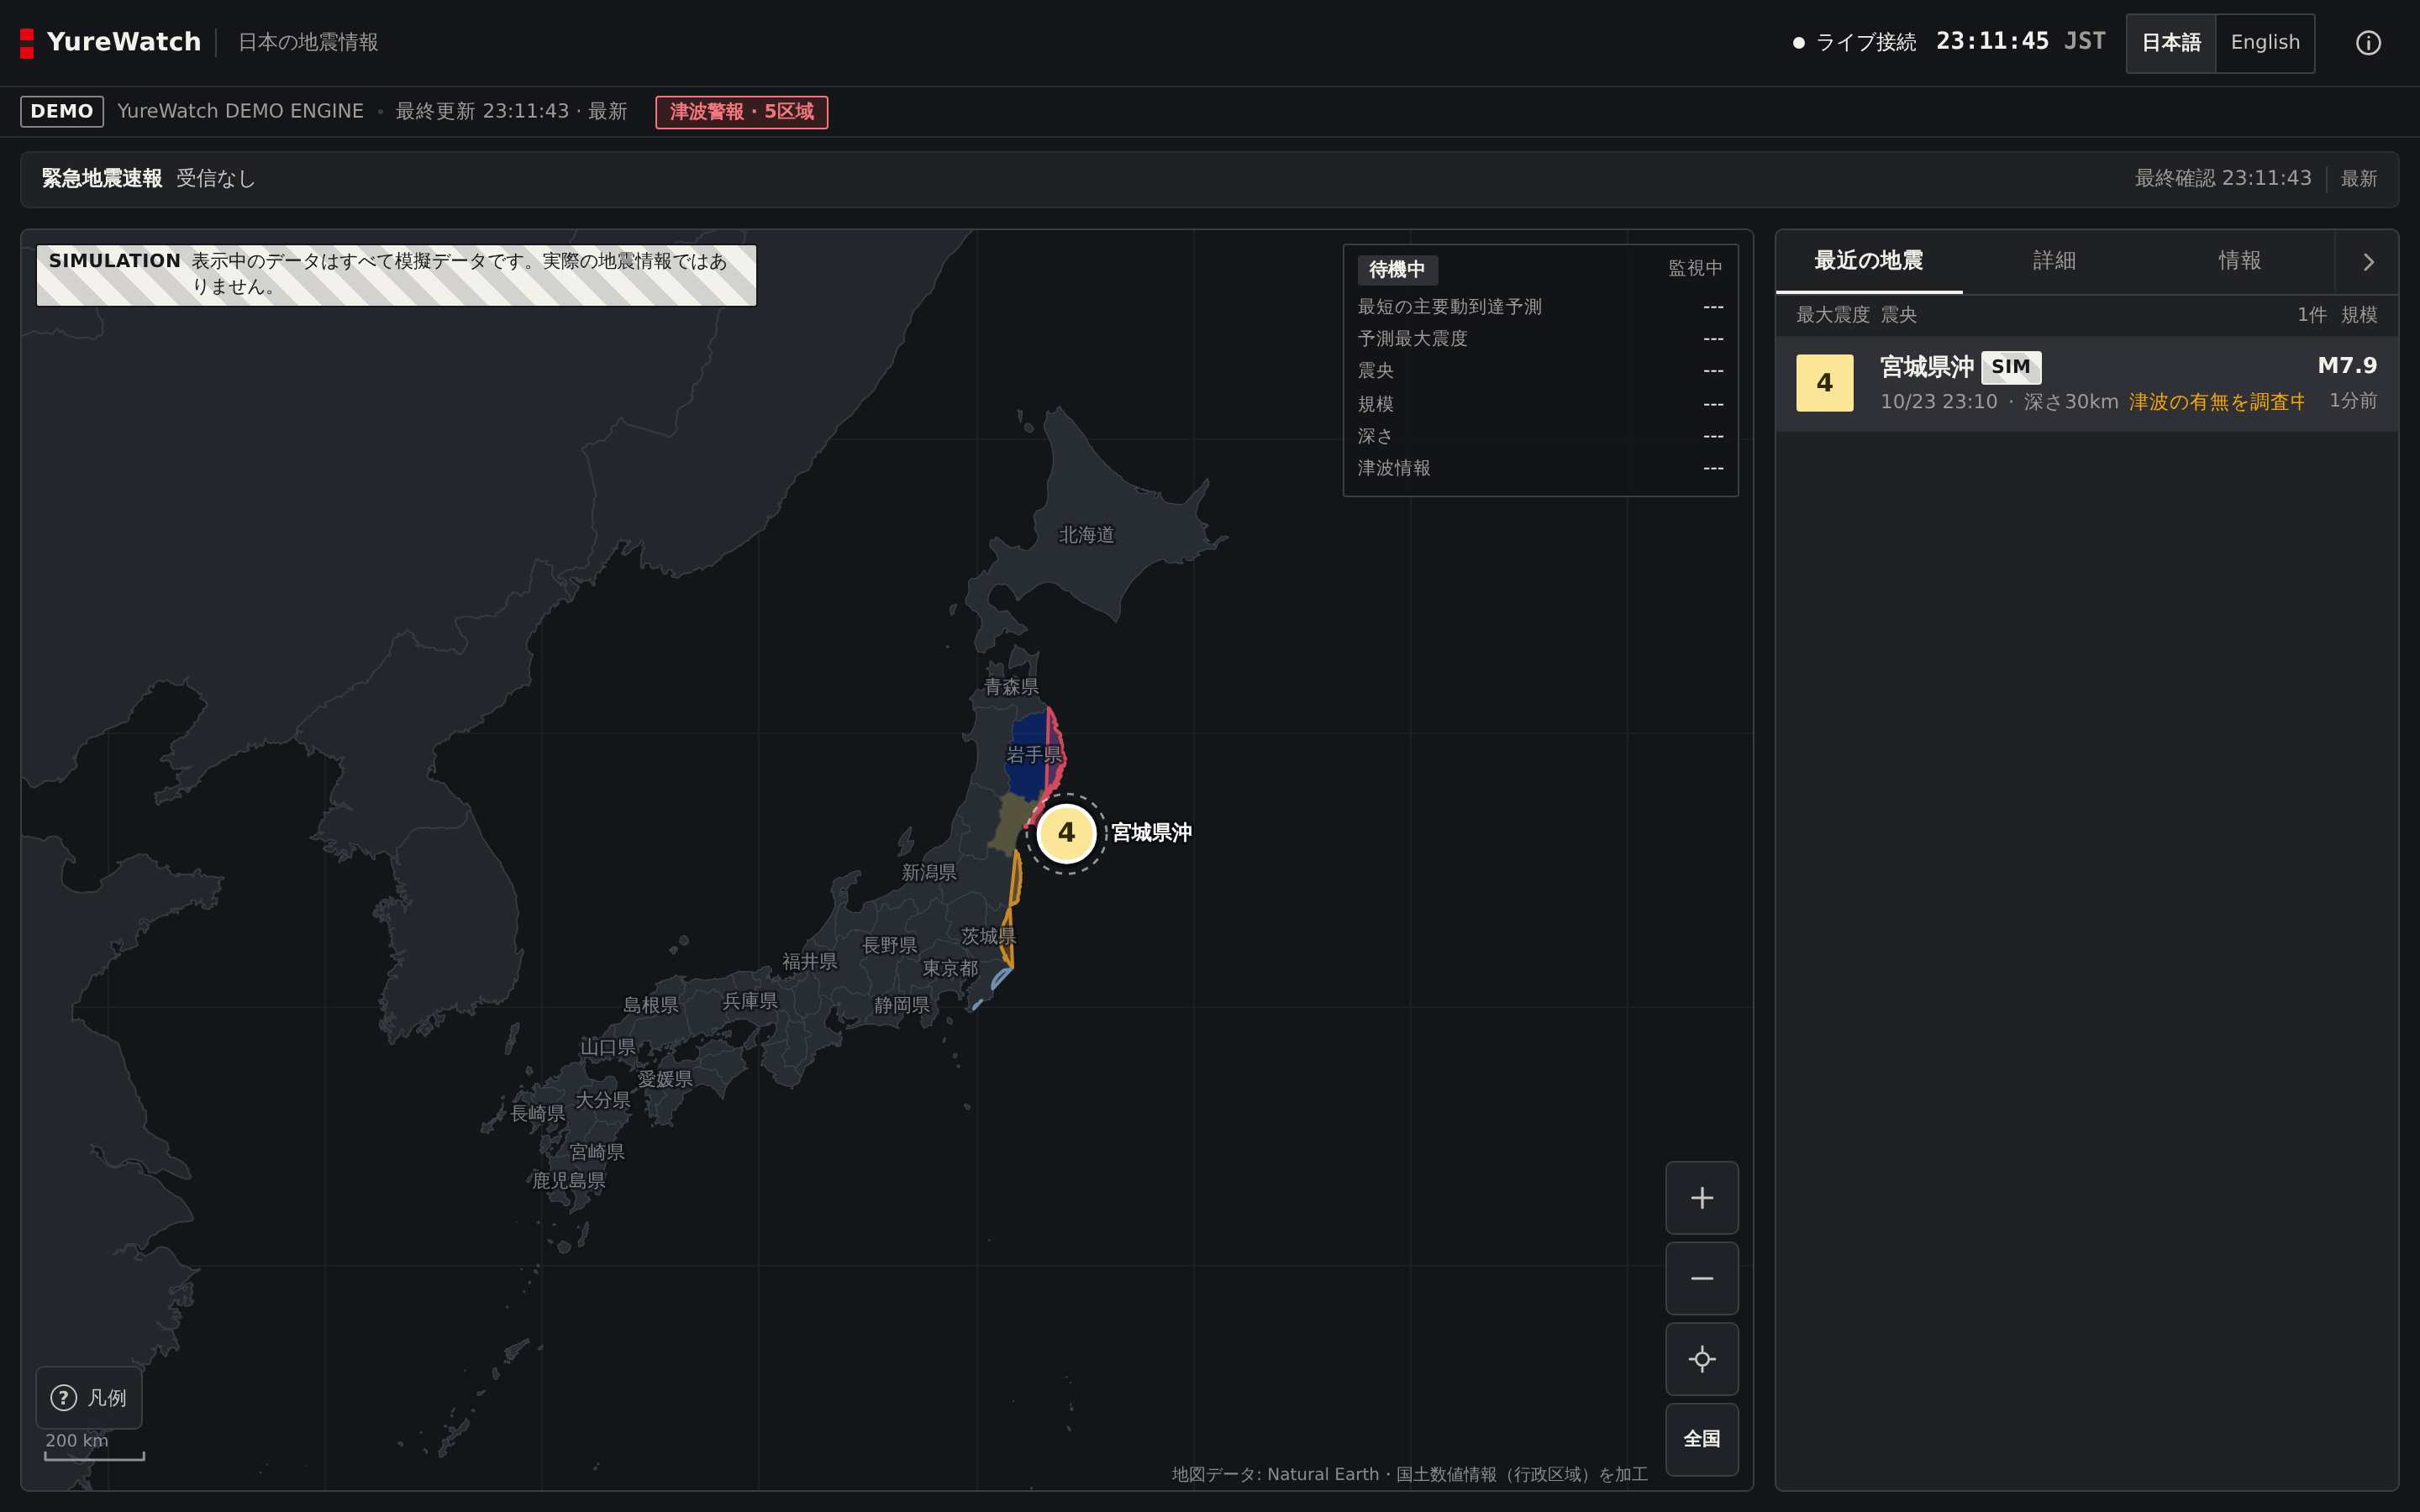Click the 23:11:45 JST clock

(x=2020, y=41)
